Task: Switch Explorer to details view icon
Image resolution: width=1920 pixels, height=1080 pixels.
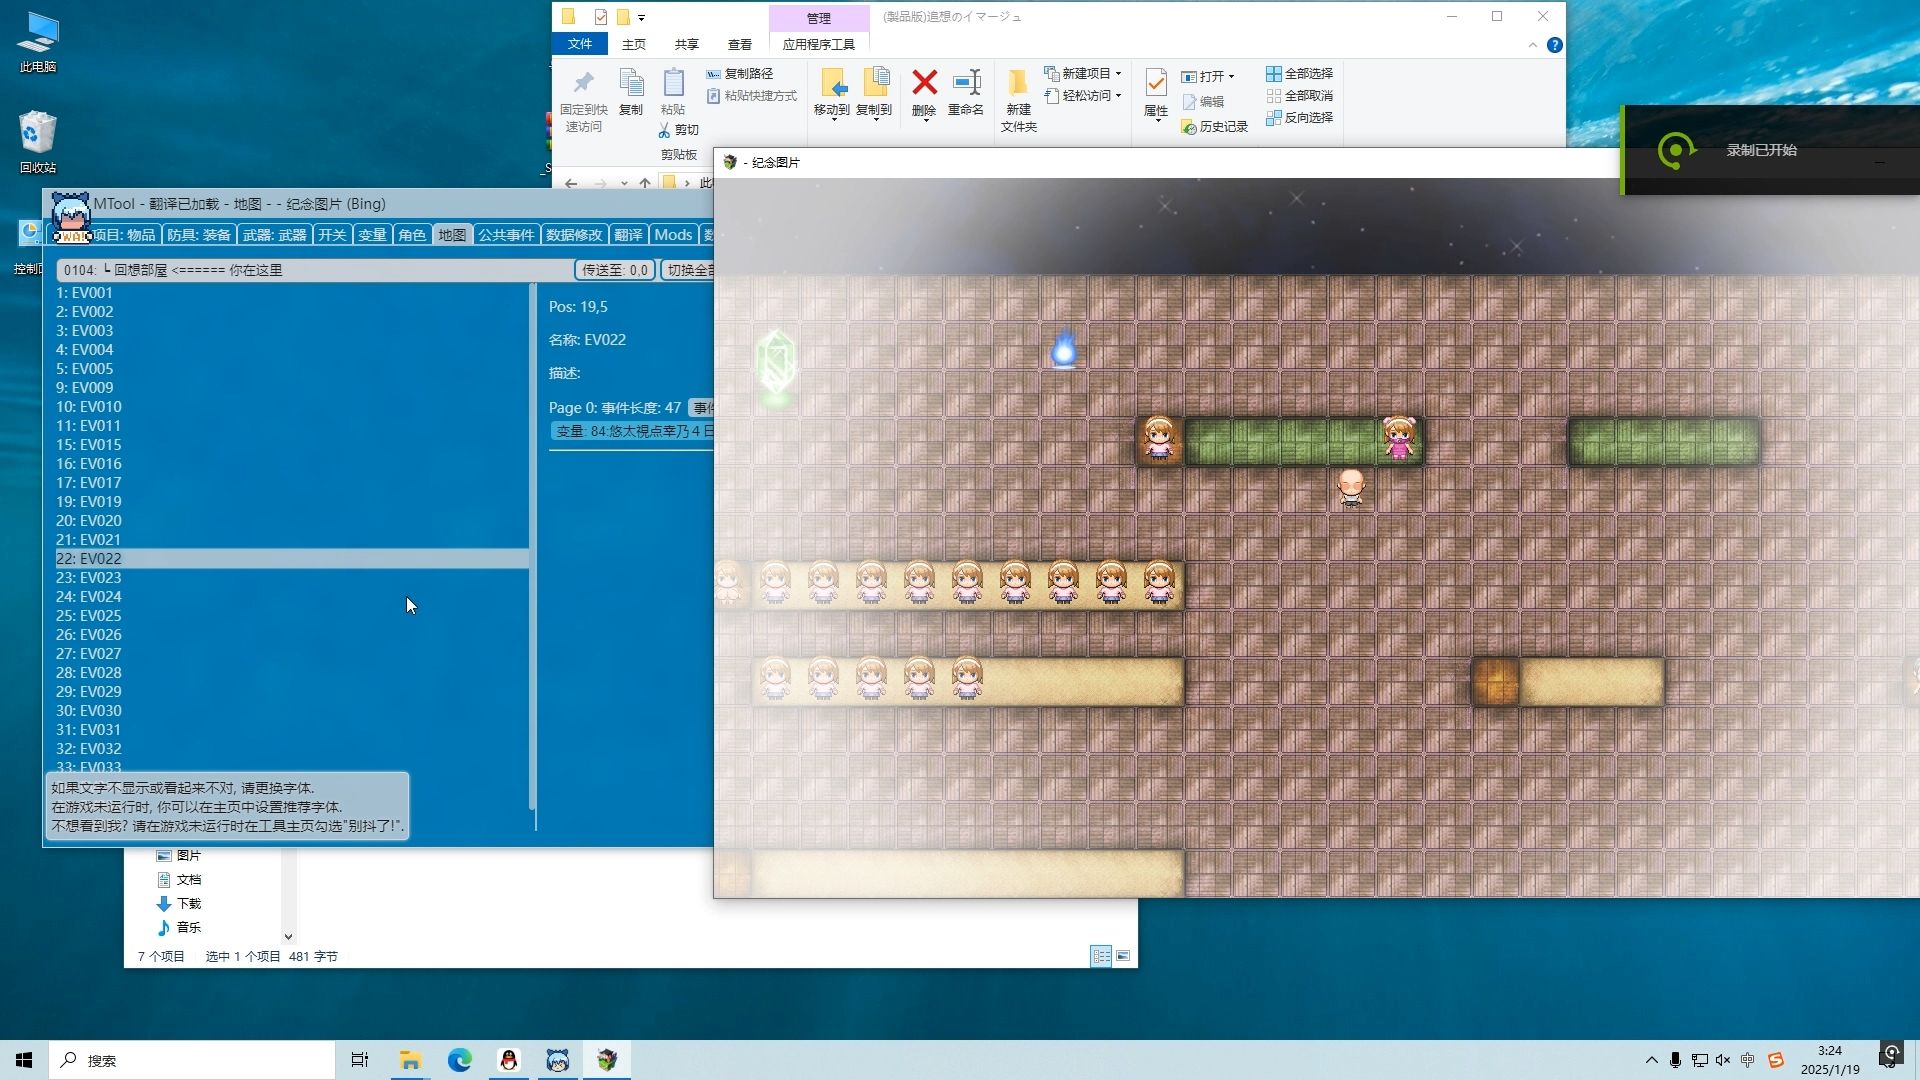Action: (1101, 956)
